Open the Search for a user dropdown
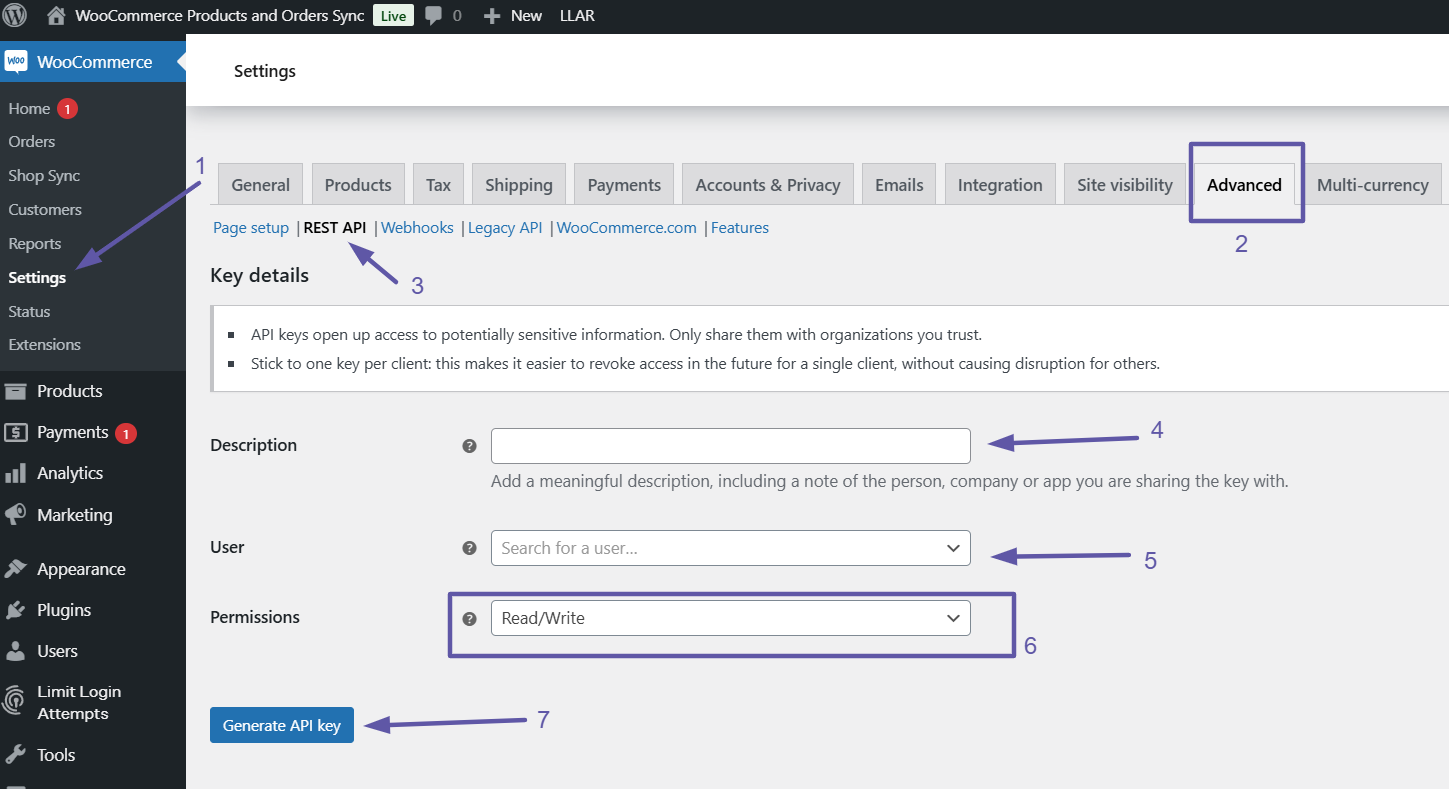The height and width of the screenshot is (789, 1449). coord(730,548)
